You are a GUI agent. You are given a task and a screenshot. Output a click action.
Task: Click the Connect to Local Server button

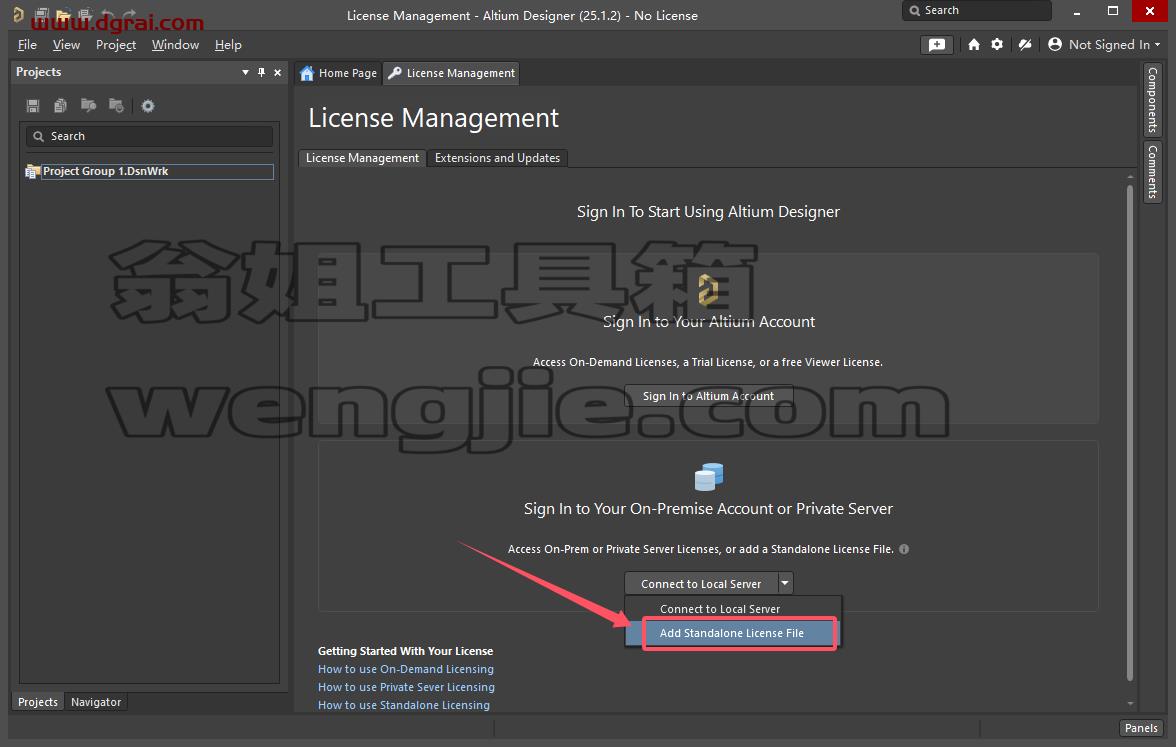700,584
